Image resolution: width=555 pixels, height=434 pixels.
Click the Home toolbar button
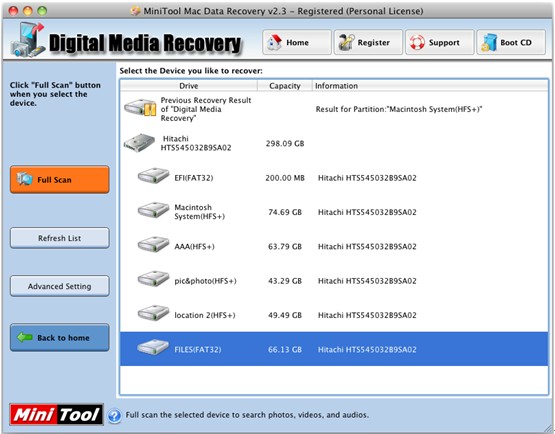(x=297, y=42)
